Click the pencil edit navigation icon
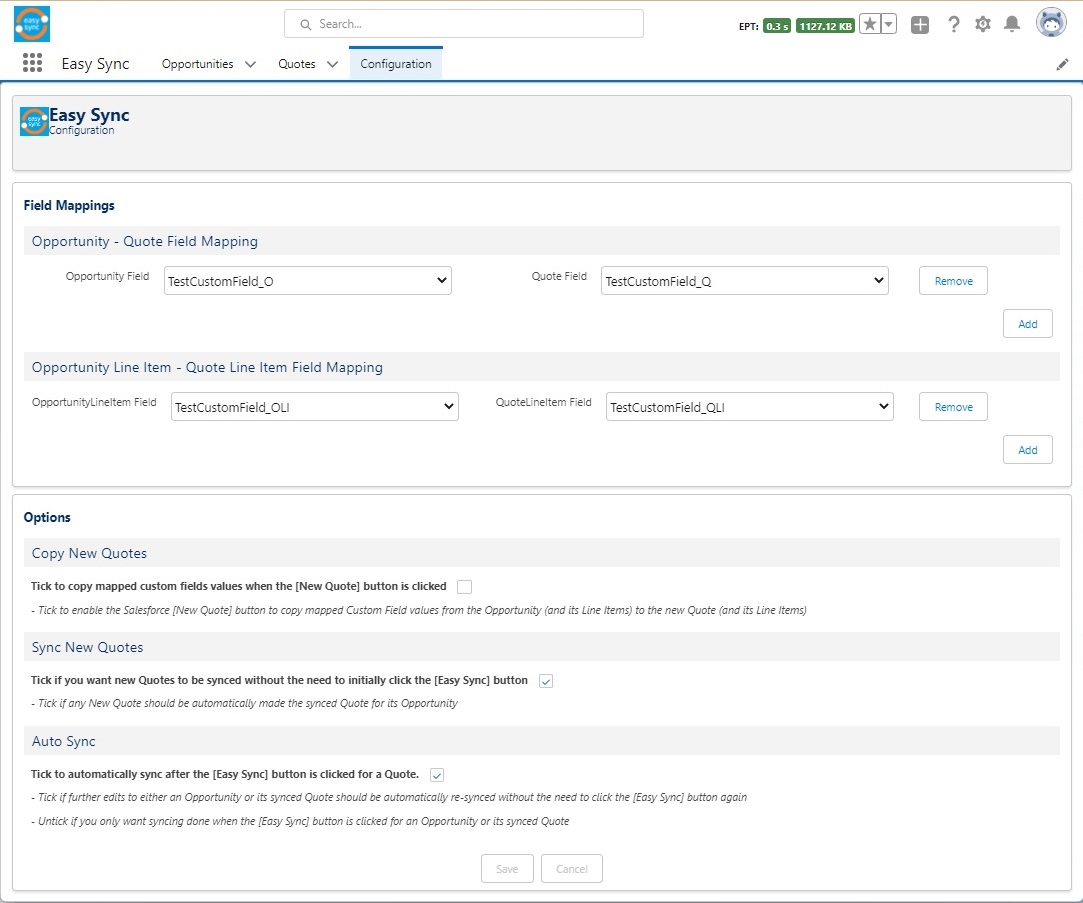The width and height of the screenshot is (1083, 903). click(x=1062, y=64)
